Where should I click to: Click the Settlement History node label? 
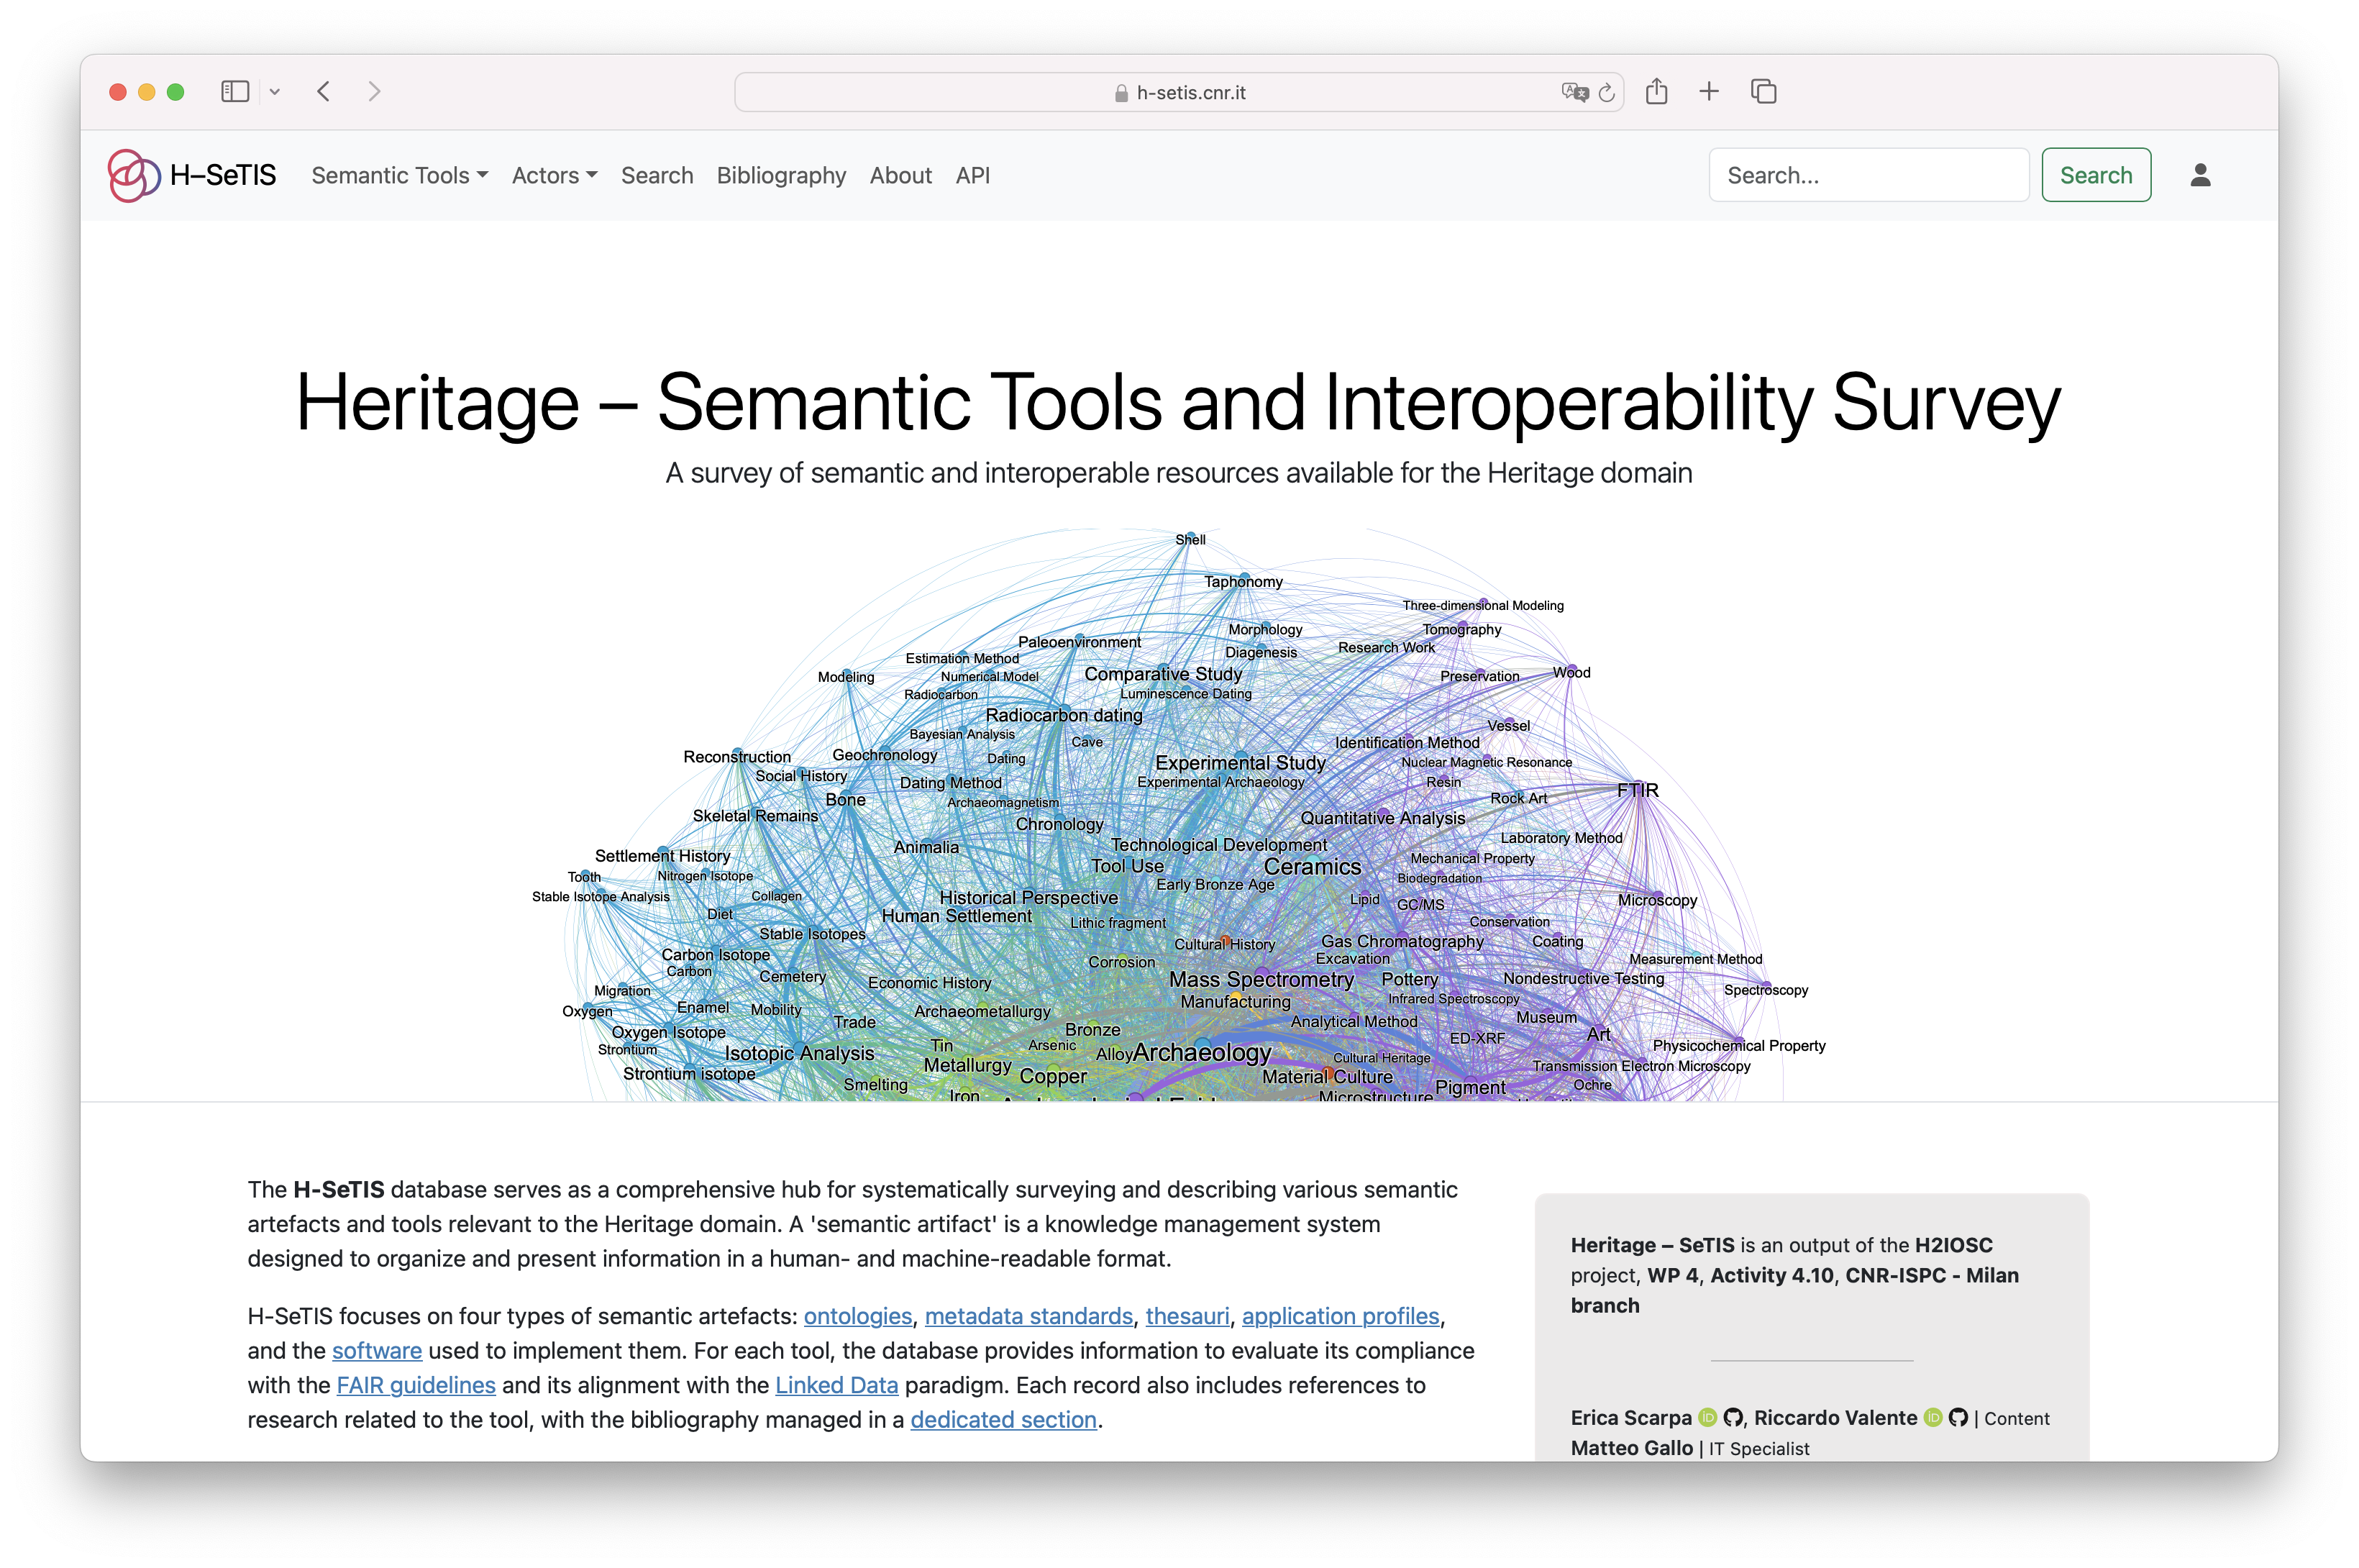[662, 856]
